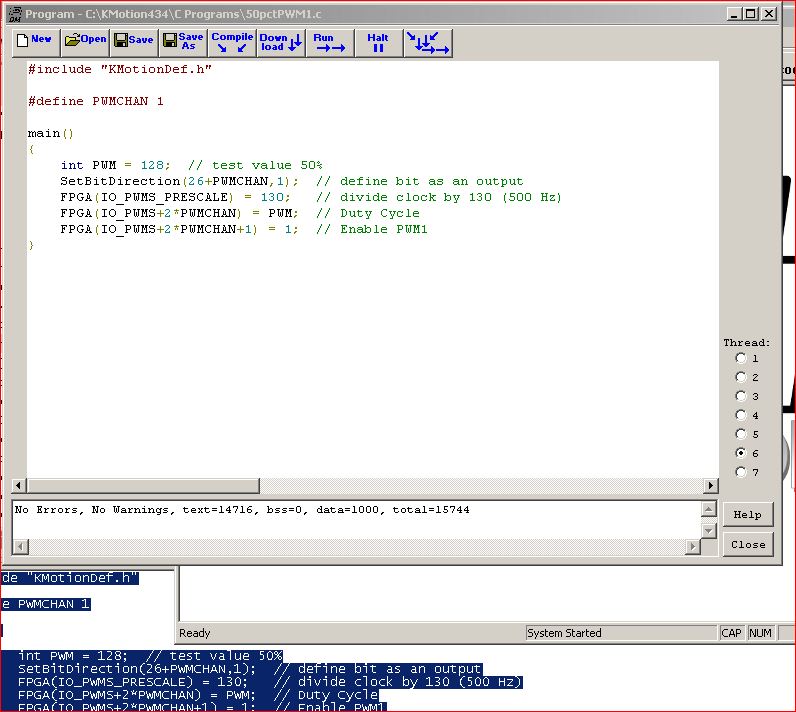
Task: Click the compile-download-run combo button
Action: pyautogui.click(x=428, y=42)
